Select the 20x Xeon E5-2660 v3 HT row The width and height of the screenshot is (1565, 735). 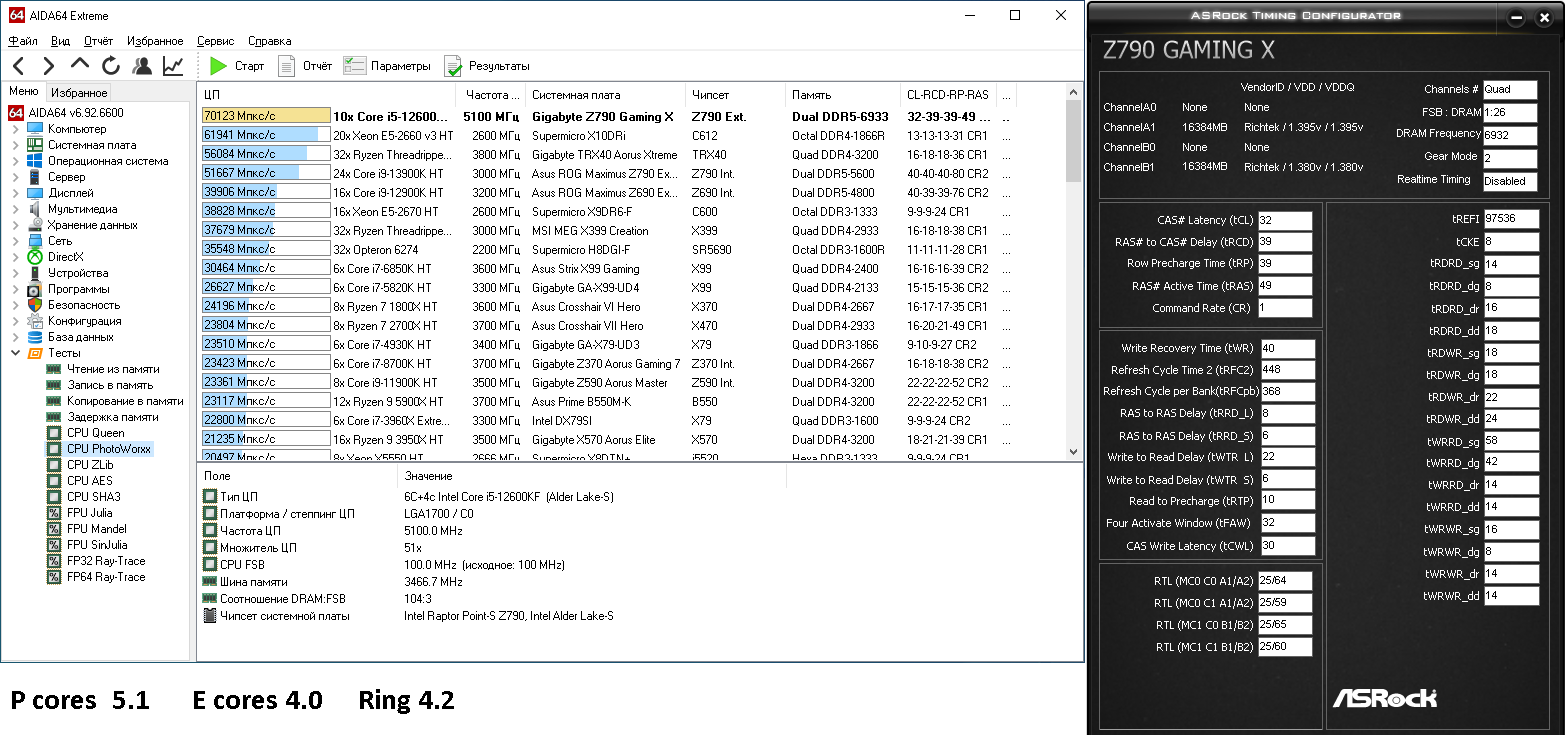pyautogui.click(x=608, y=136)
